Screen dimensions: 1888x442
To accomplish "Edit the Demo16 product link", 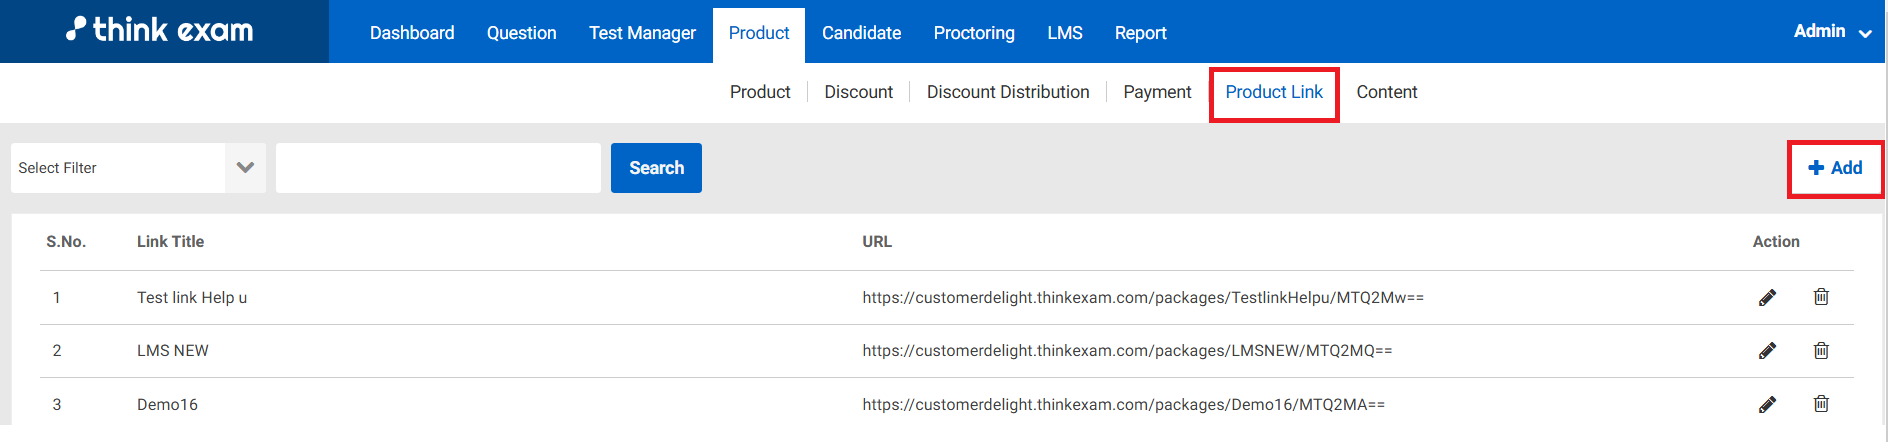I will tap(1767, 405).
